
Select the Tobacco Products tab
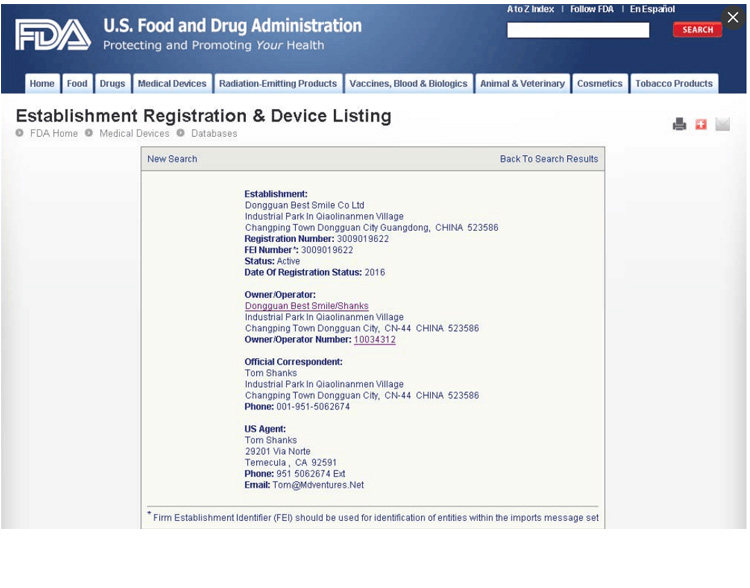[x=674, y=84]
